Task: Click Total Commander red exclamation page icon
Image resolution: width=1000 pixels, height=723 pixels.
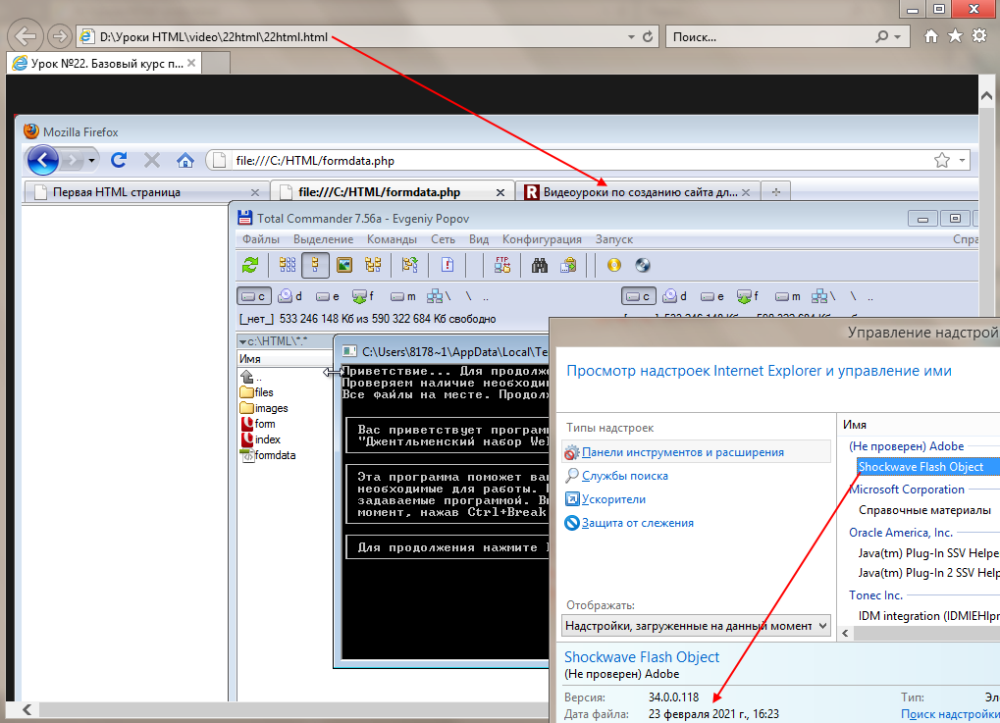Action: click(447, 265)
